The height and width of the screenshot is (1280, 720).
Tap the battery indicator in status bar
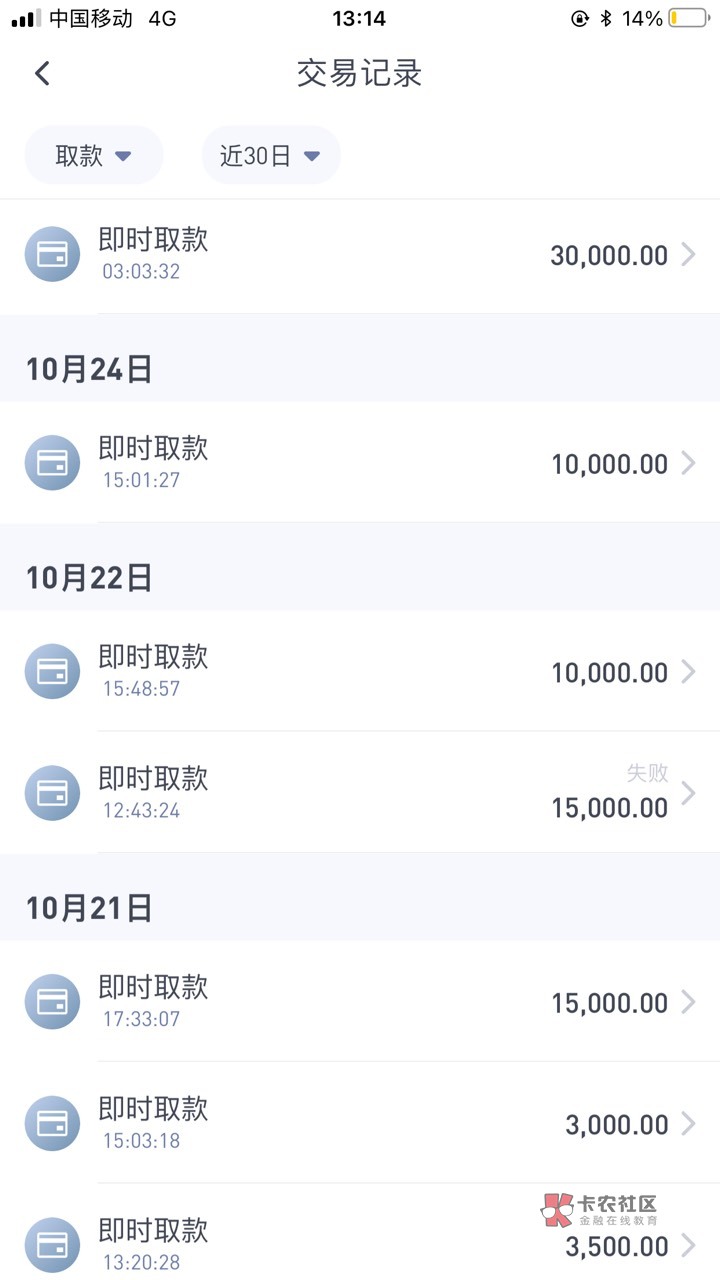coord(688,19)
